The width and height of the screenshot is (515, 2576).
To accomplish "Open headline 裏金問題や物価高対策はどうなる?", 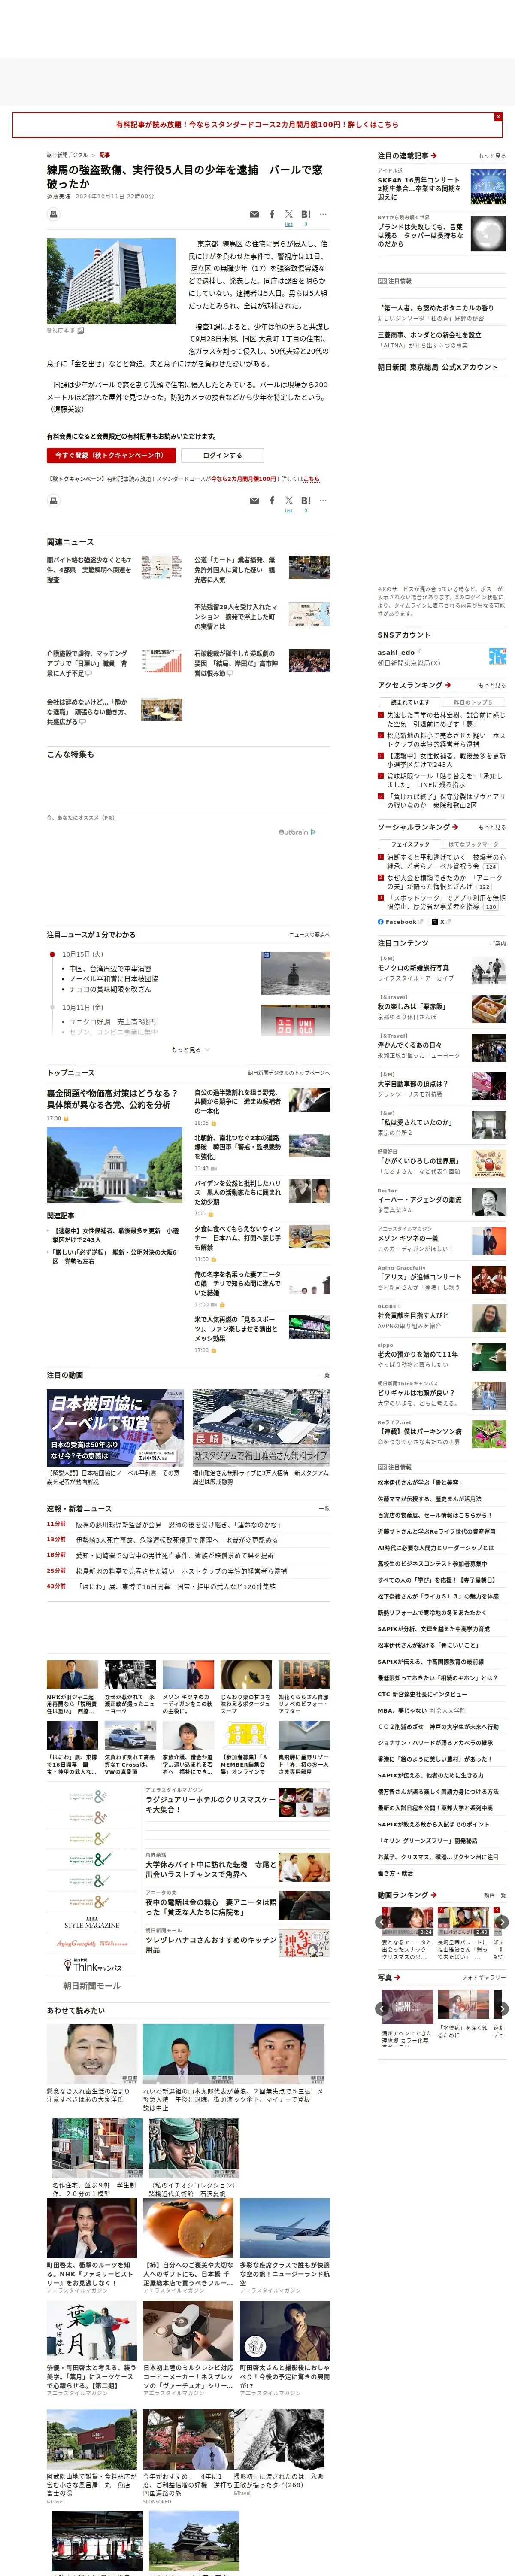I will [x=113, y=1099].
